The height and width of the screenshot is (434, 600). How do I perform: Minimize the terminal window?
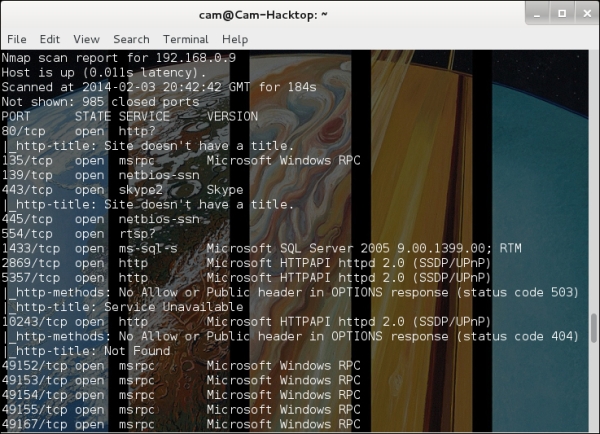click(x=539, y=14)
